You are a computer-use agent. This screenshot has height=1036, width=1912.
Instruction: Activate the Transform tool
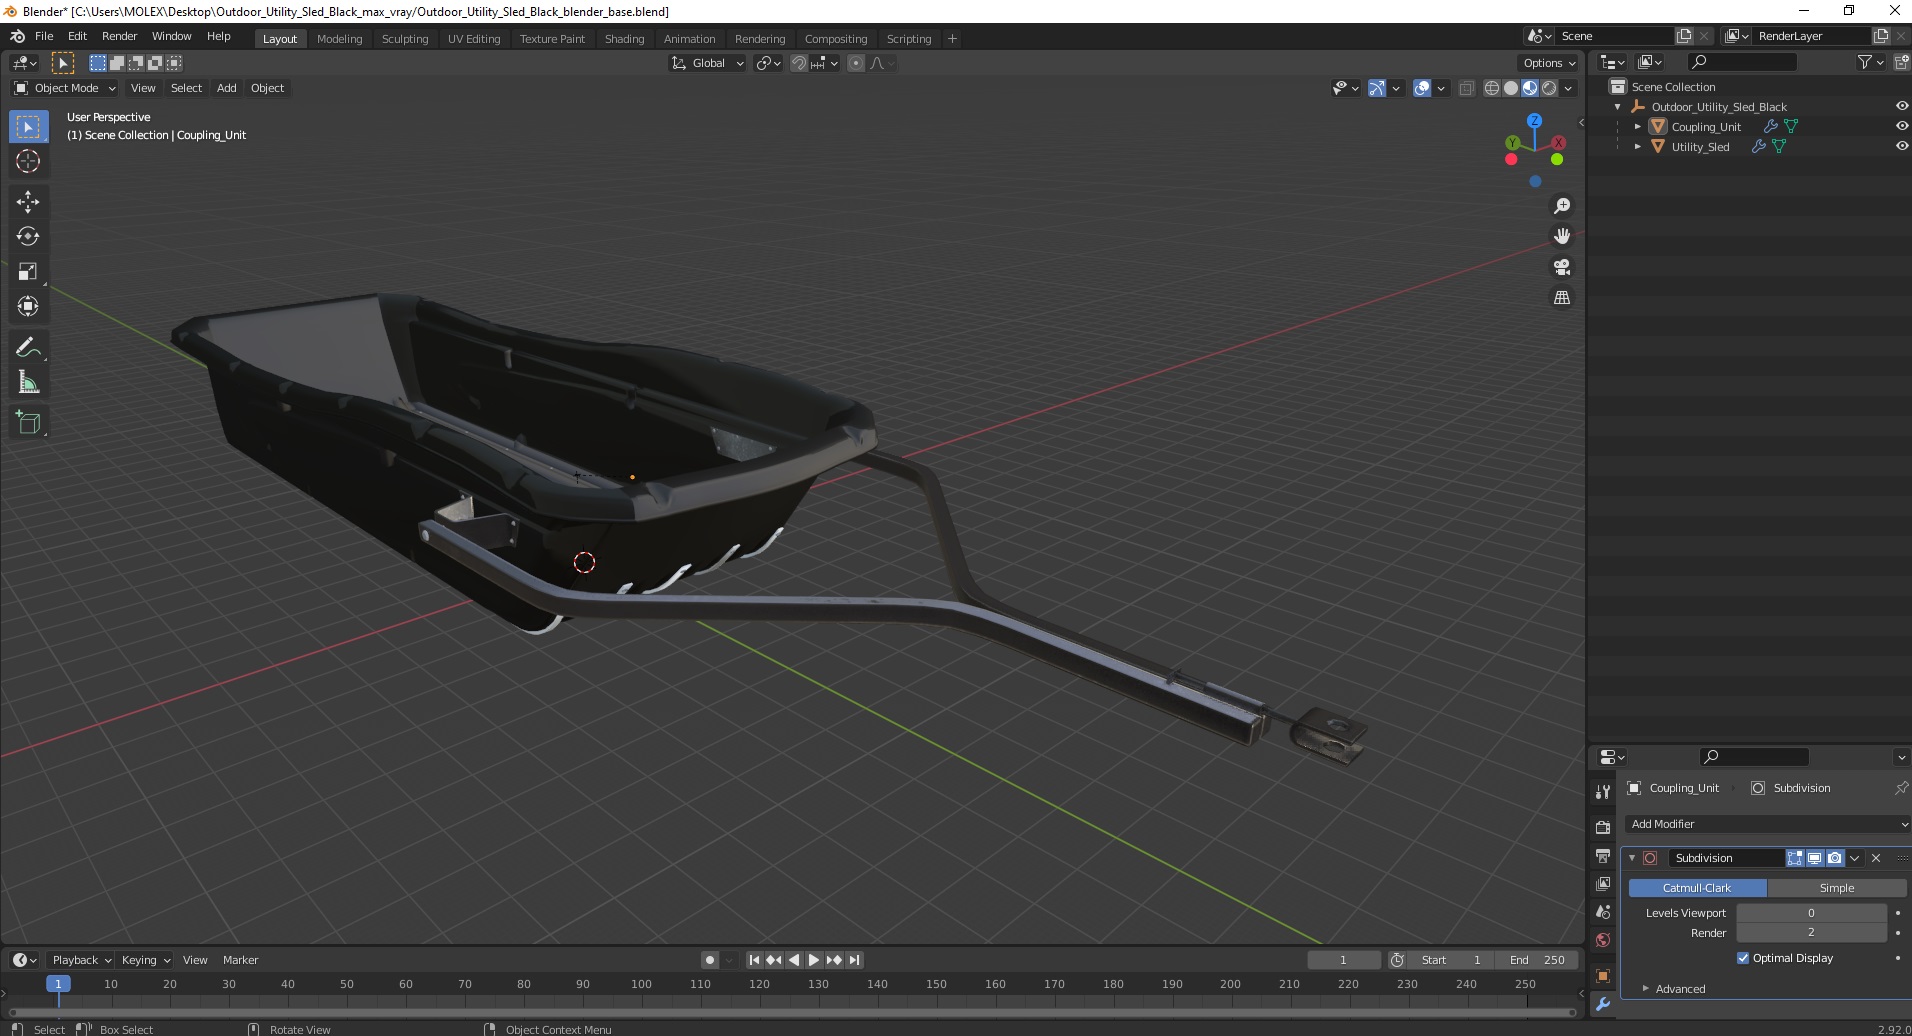click(28, 306)
